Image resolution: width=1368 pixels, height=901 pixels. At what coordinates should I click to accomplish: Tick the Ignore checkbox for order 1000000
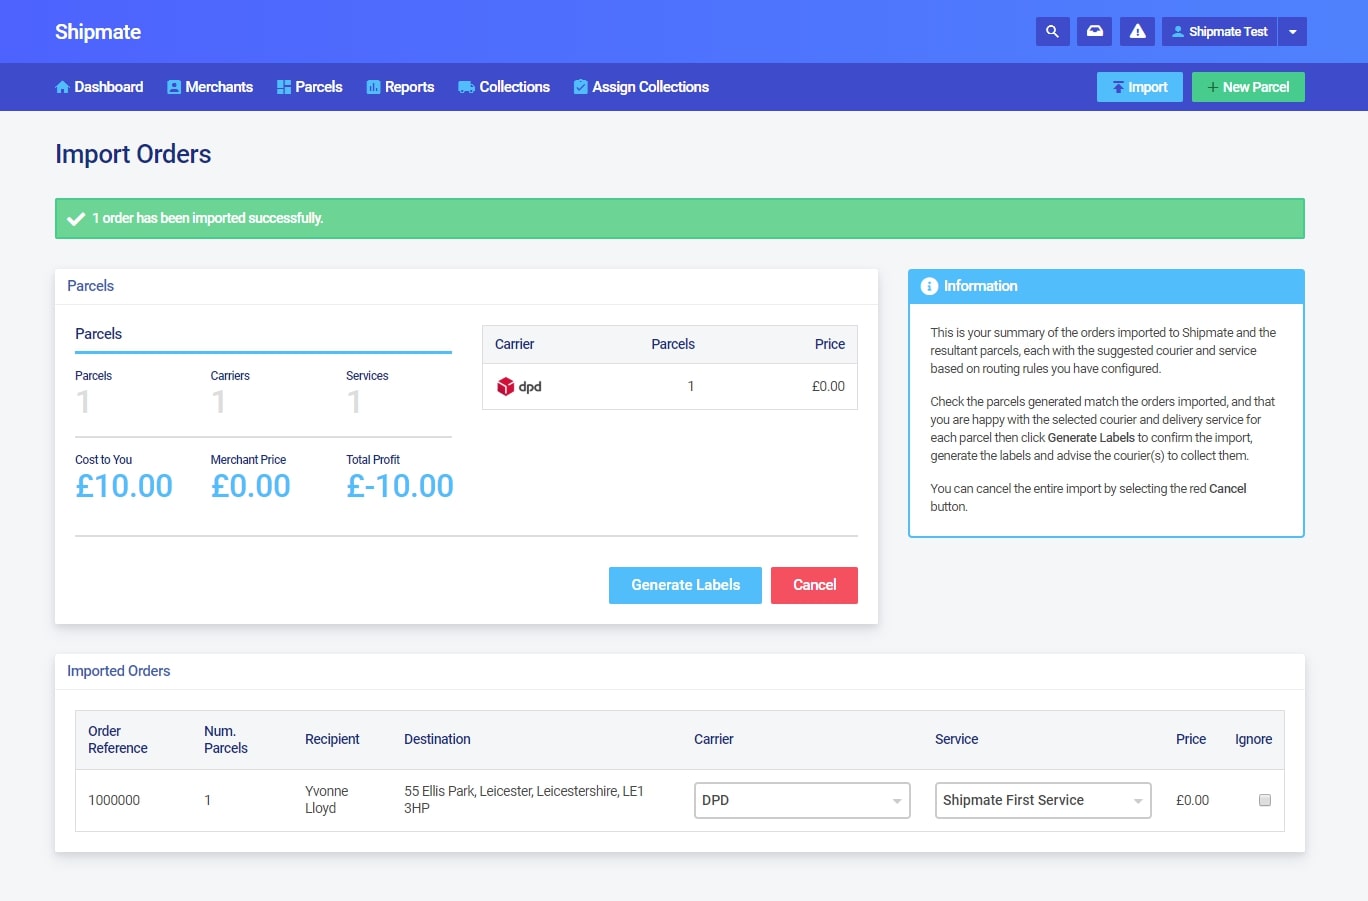pyautogui.click(x=1264, y=800)
